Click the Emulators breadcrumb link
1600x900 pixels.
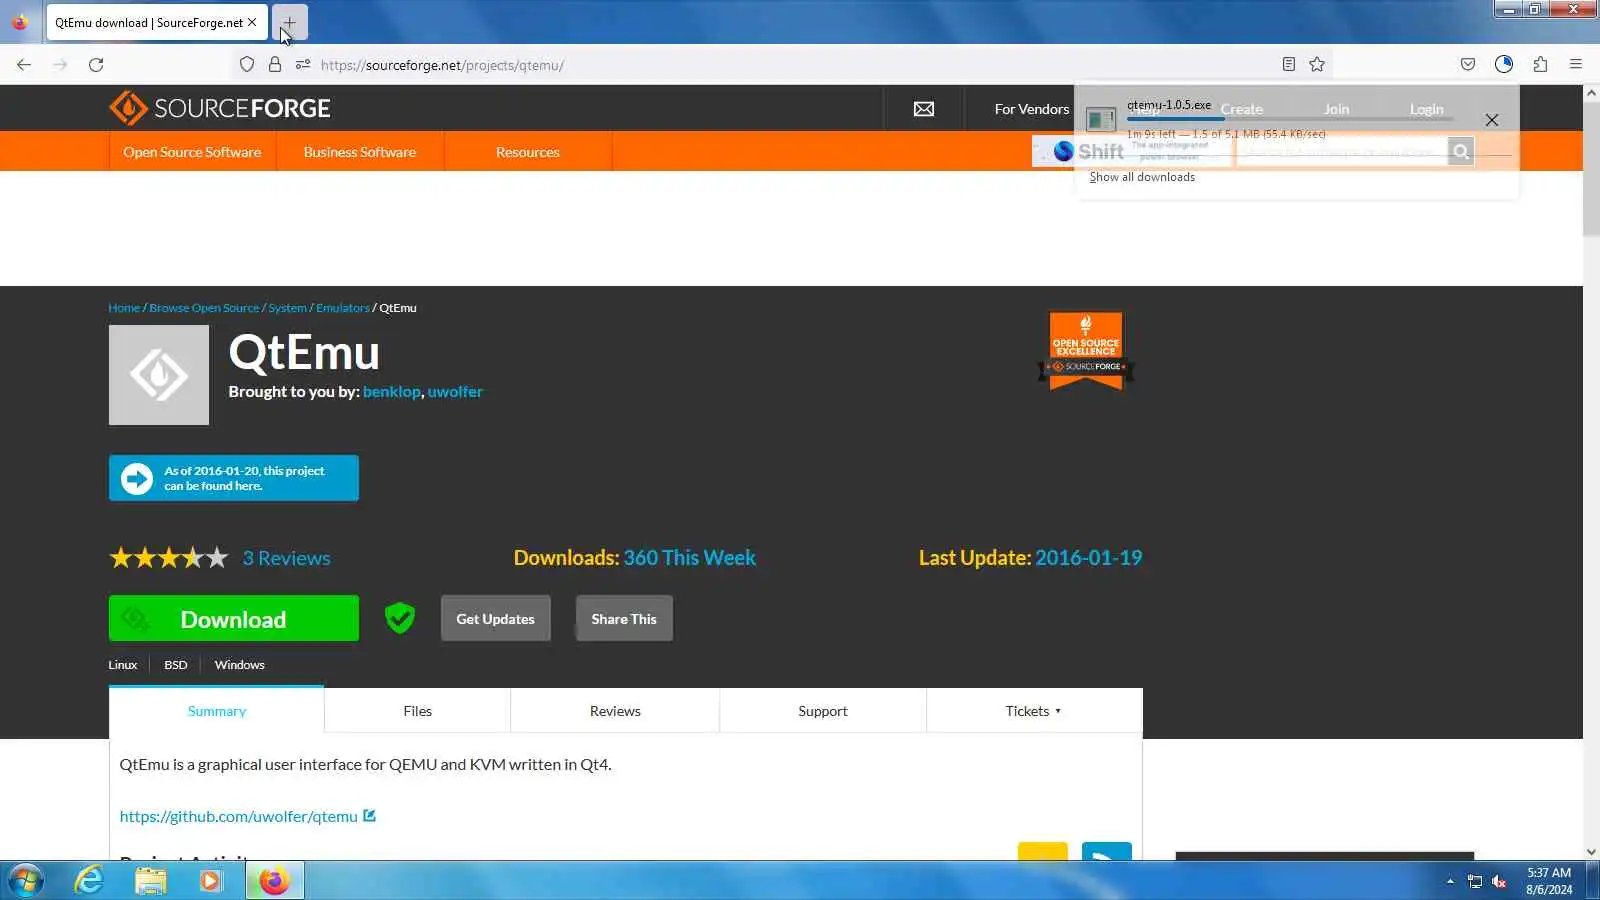343,308
